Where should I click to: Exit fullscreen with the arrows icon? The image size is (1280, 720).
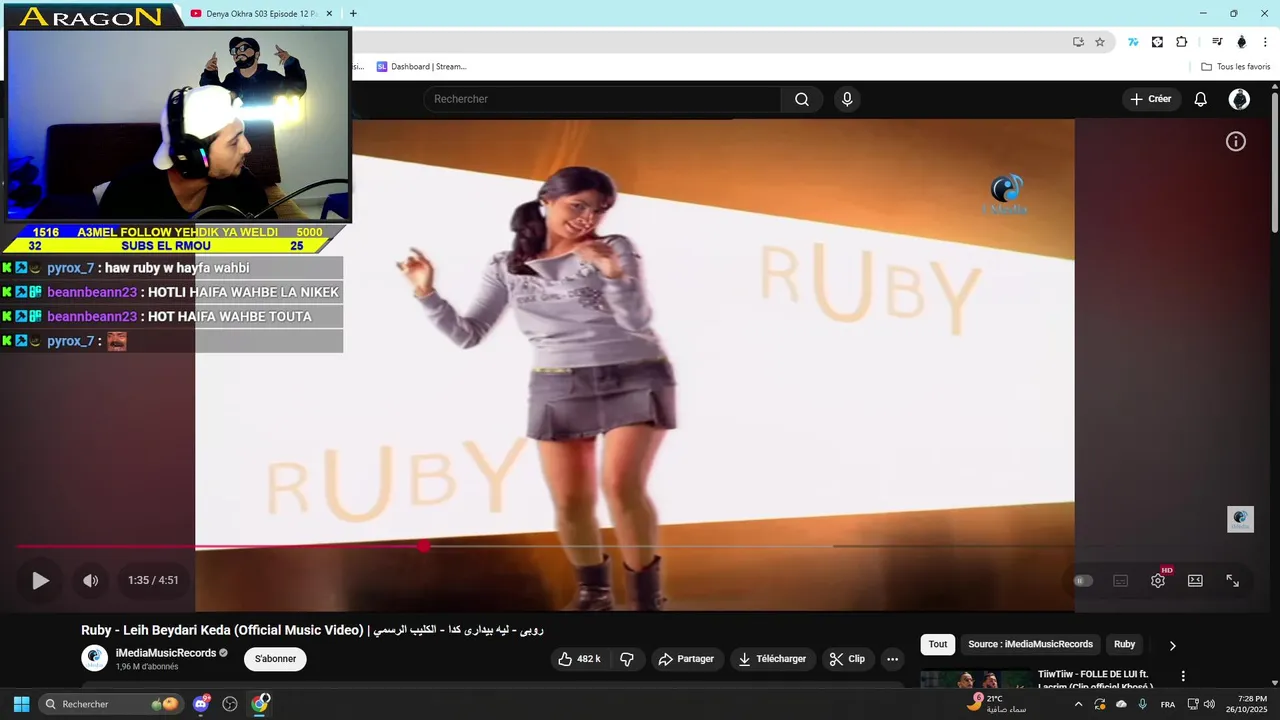tap(1233, 580)
